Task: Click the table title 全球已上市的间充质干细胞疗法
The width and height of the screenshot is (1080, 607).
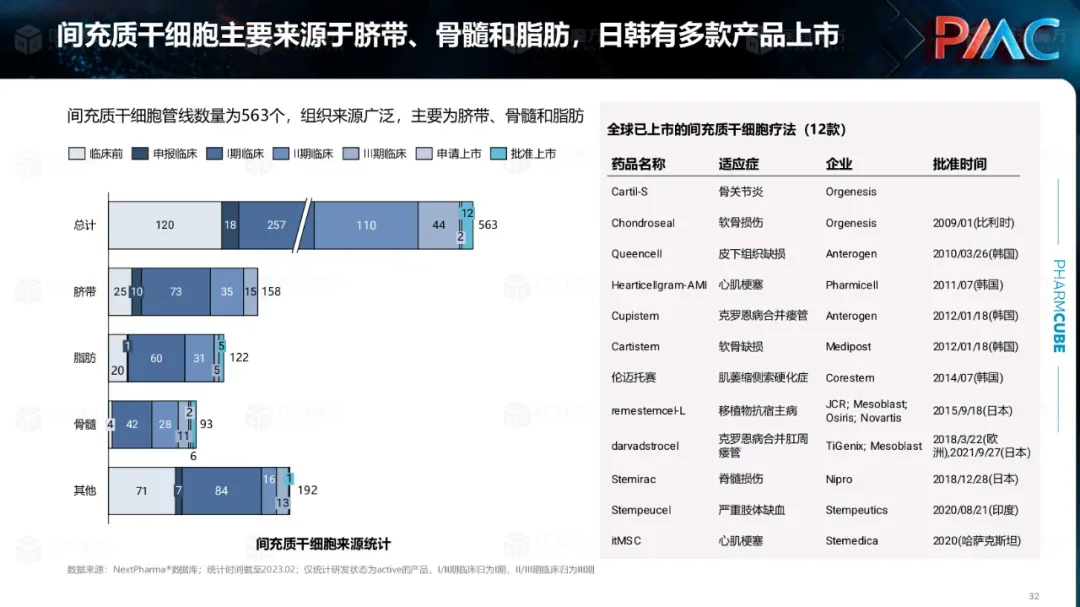Action: click(727, 129)
